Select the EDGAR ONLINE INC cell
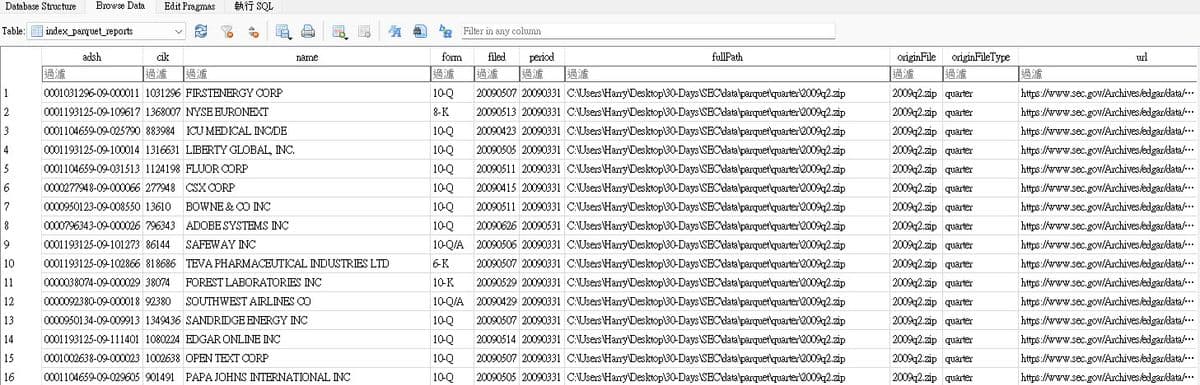The width and height of the screenshot is (1200, 385). pos(306,339)
